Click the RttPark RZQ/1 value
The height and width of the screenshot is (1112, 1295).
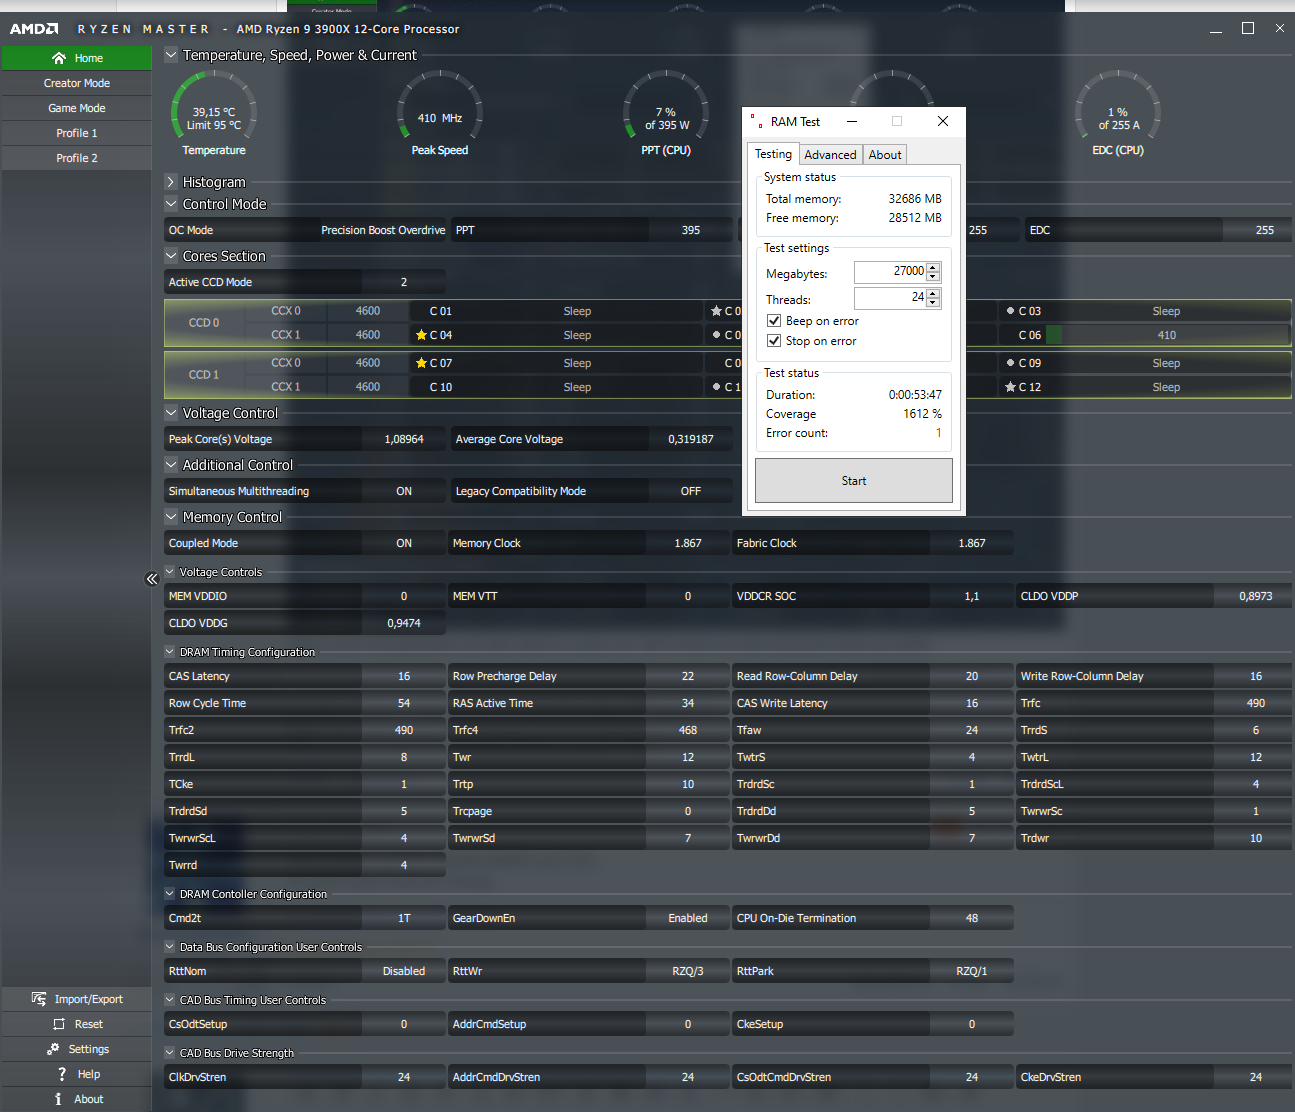point(972,971)
